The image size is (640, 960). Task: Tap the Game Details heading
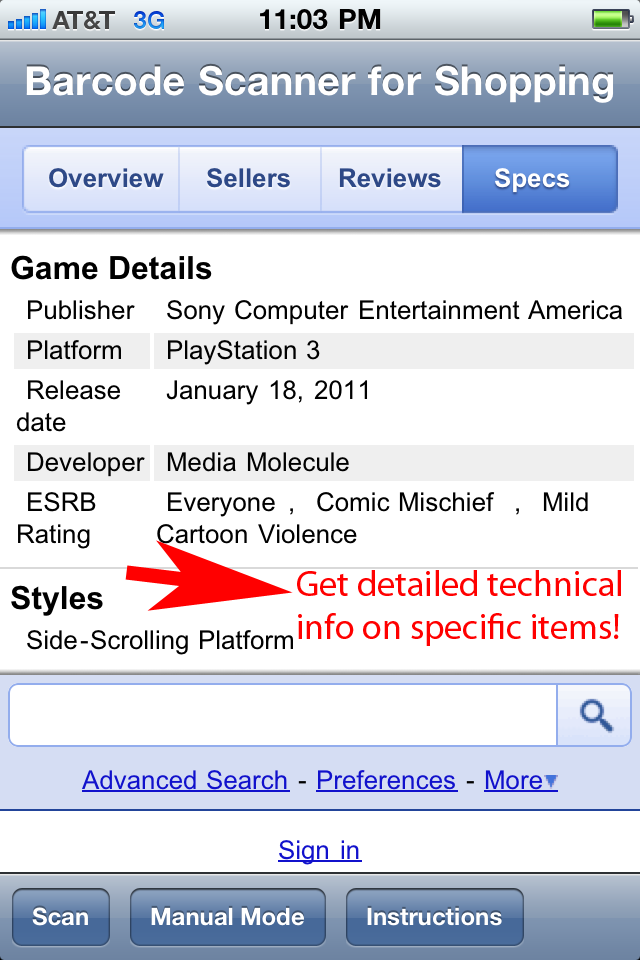pyautogui.click(x=111, y=269)
